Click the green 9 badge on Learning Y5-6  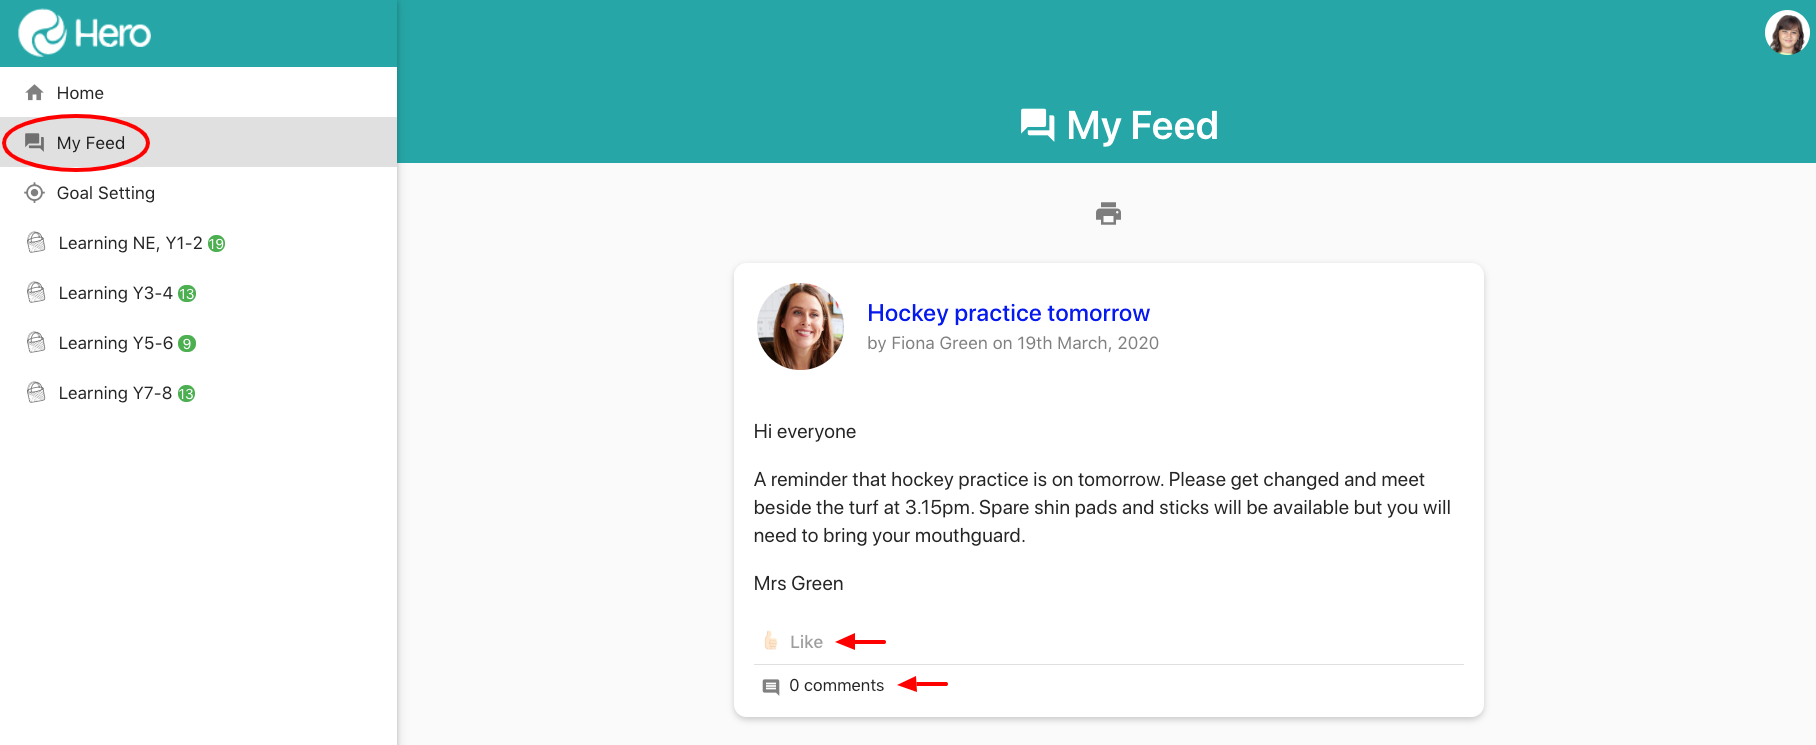187,343
